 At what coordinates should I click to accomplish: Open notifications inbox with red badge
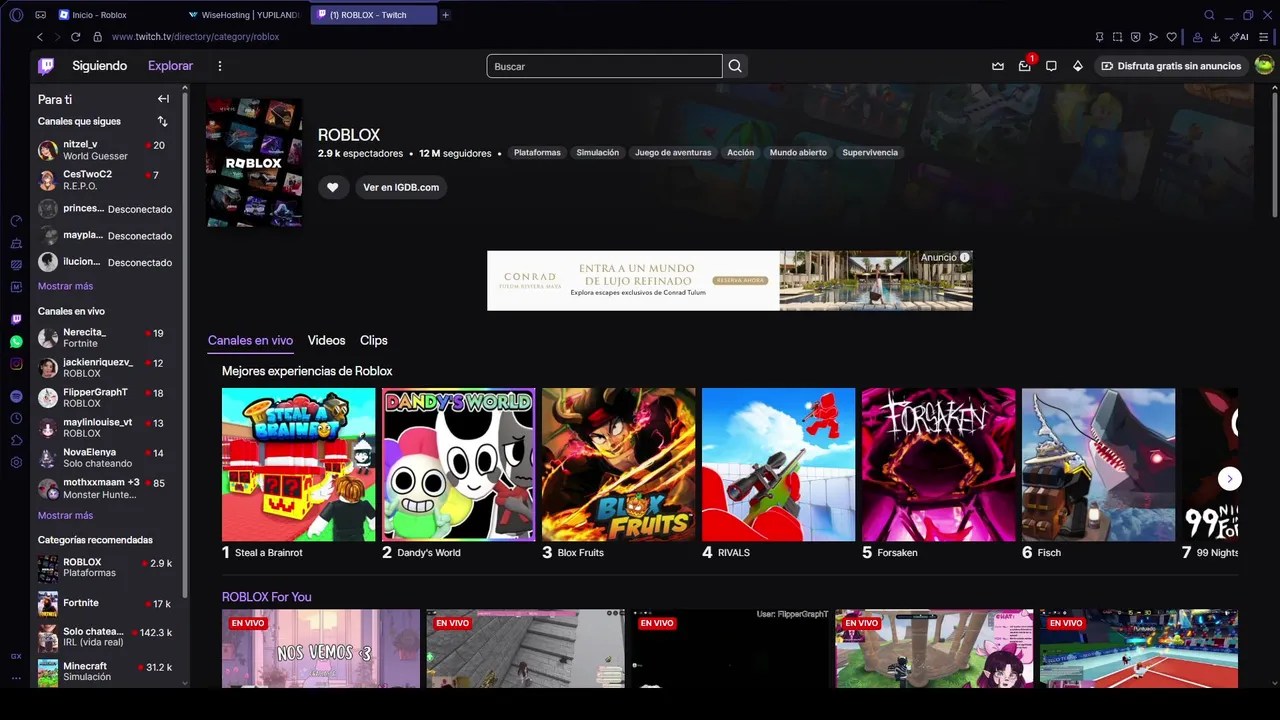pos(1025,66)
